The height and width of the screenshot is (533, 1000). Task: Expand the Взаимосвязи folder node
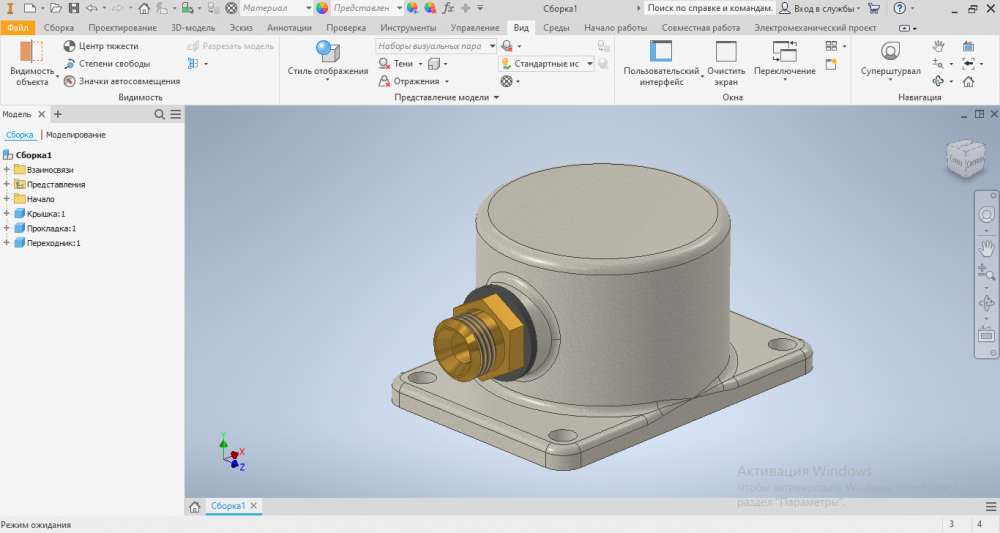(x=7, y=170)
